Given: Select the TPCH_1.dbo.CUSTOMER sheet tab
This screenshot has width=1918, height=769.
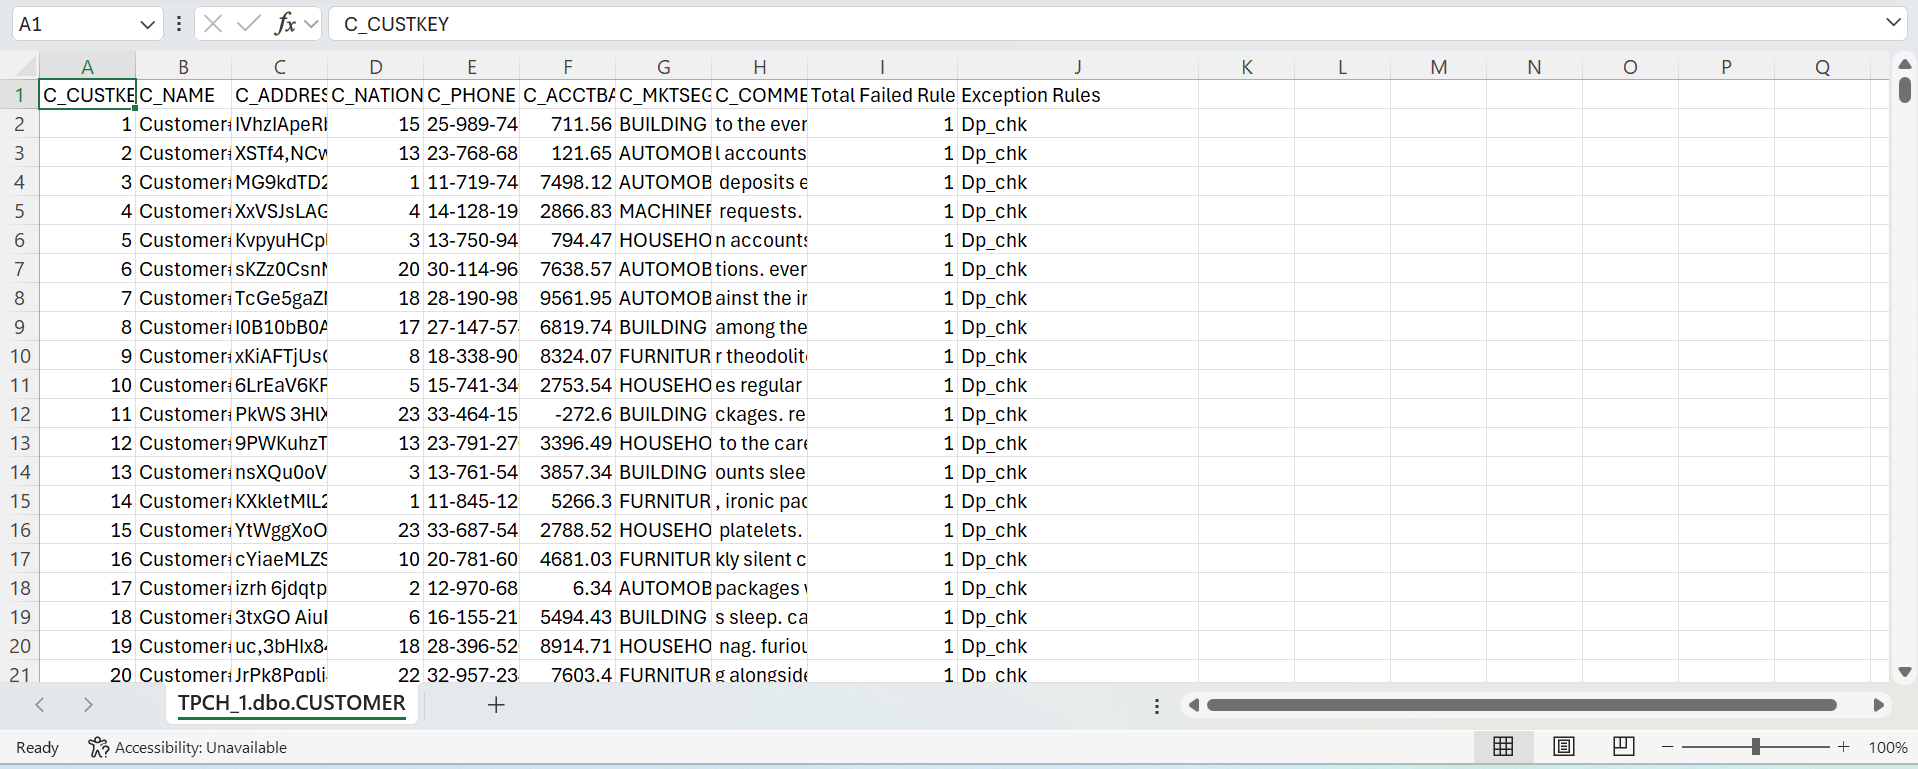Looking at the screenshot, I should (x=292, y=704).
